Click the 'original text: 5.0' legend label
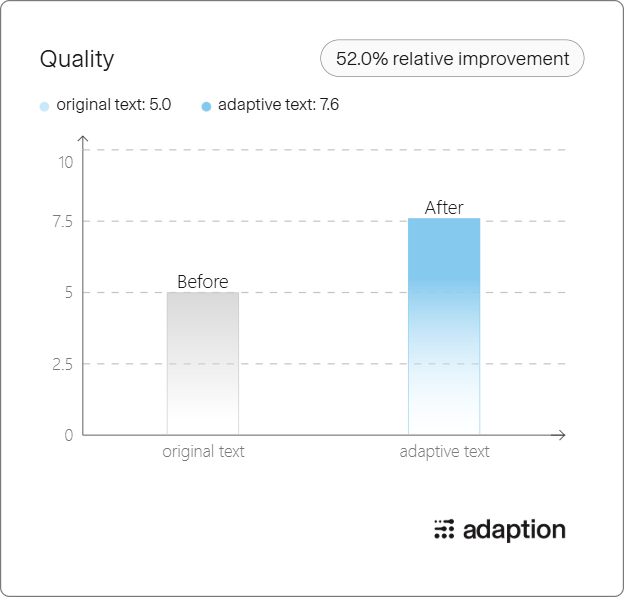624x597 pixels. click(114, 105)
